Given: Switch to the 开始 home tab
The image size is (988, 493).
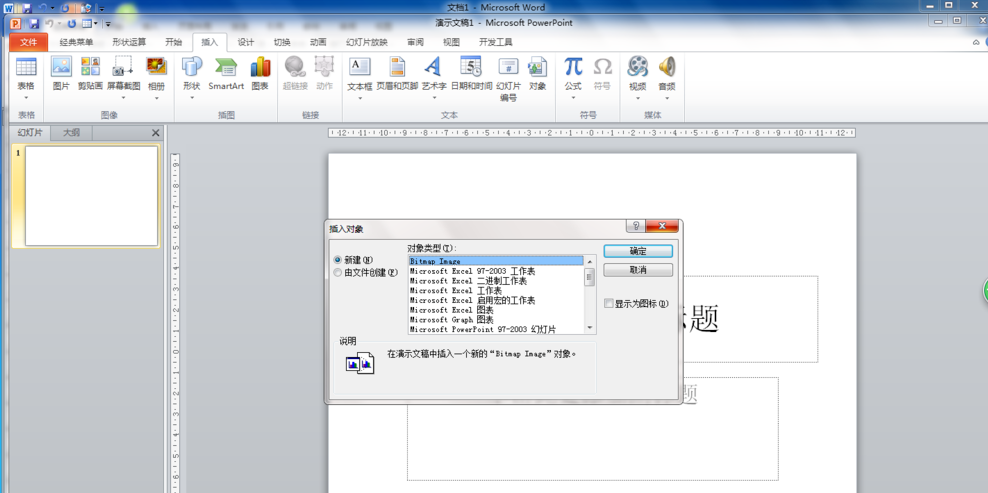Looking at the screenshot, I should (173, 42).
